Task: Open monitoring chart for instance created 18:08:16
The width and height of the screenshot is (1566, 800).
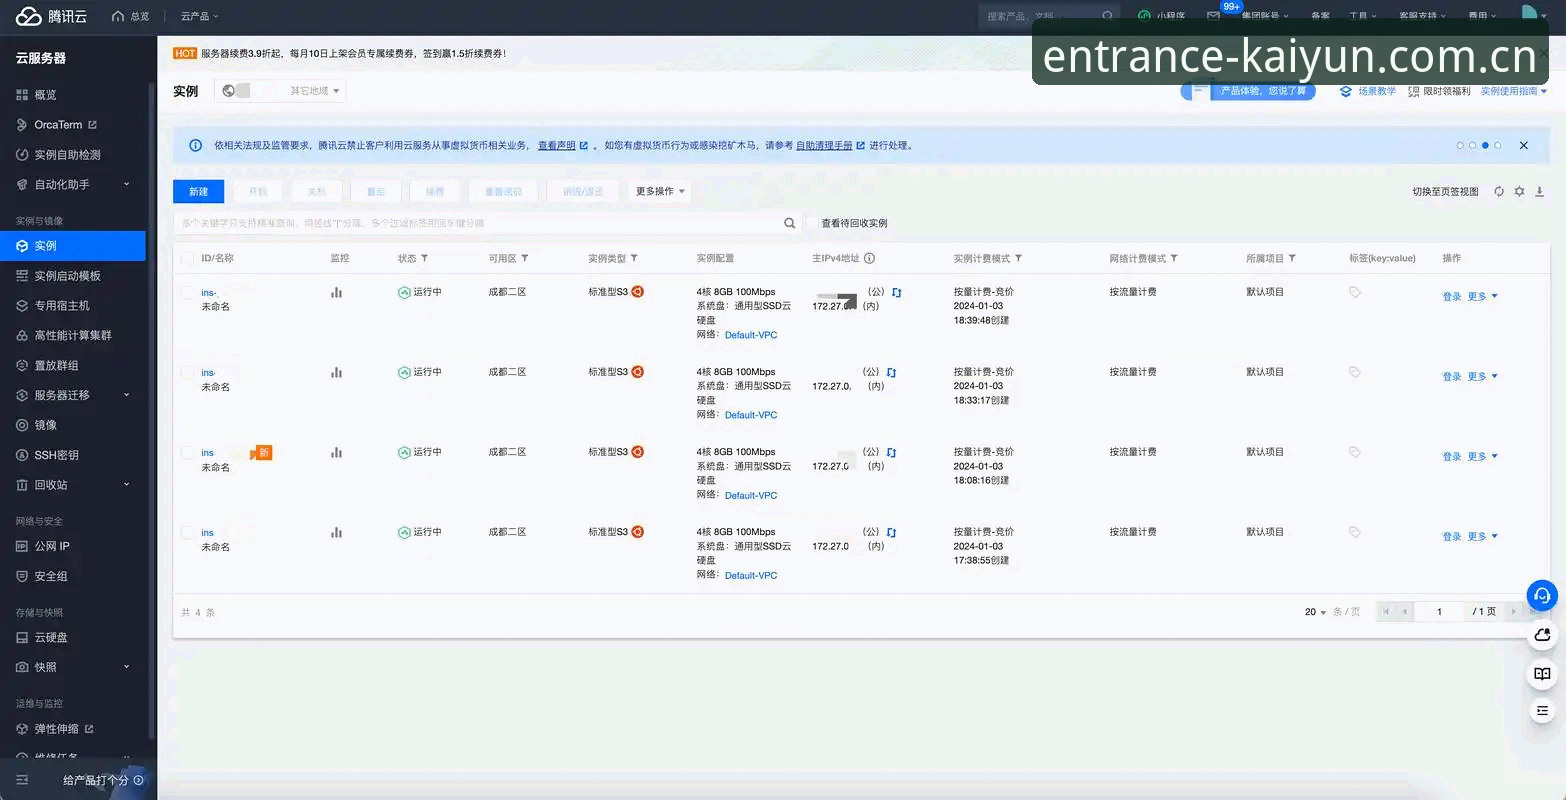Action: [x=336, y=452]
